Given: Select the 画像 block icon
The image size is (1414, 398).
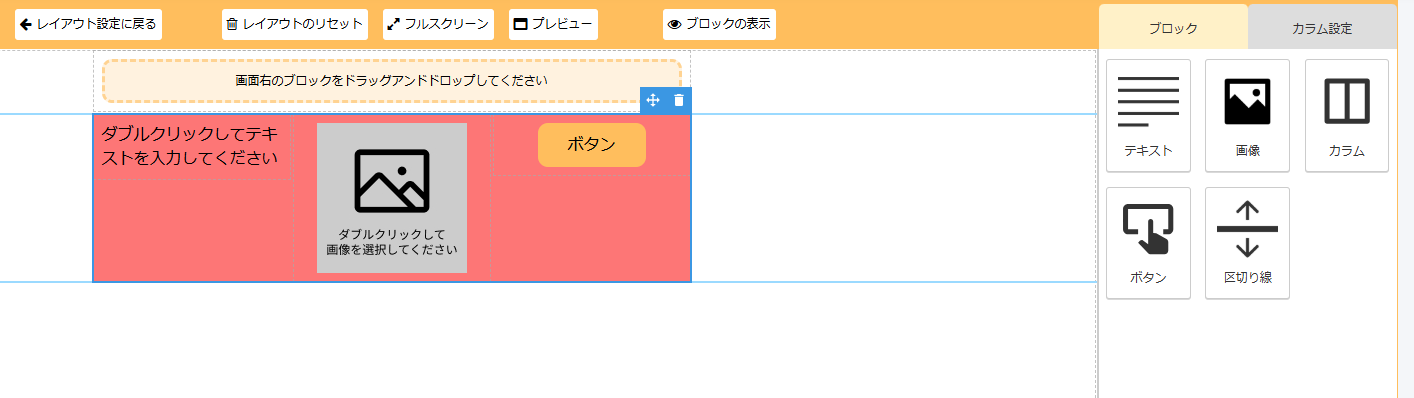Looking at the screenshot, I should click(1247, 115).
